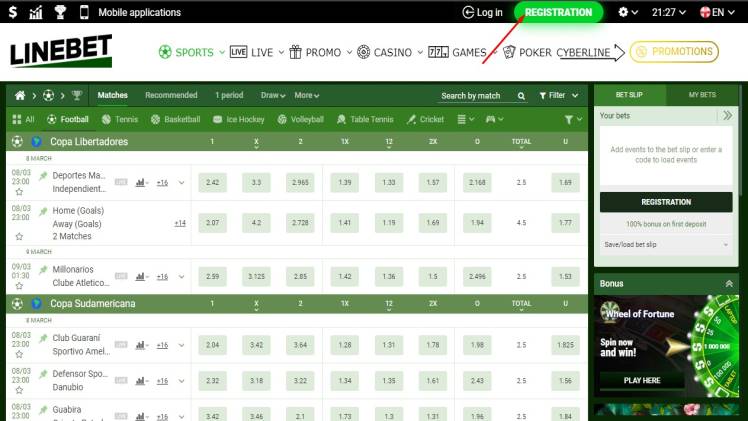The height and width of the screenshot is (421, 748).
Task: Click the Log in link
Action: click(x=482, y=12)
